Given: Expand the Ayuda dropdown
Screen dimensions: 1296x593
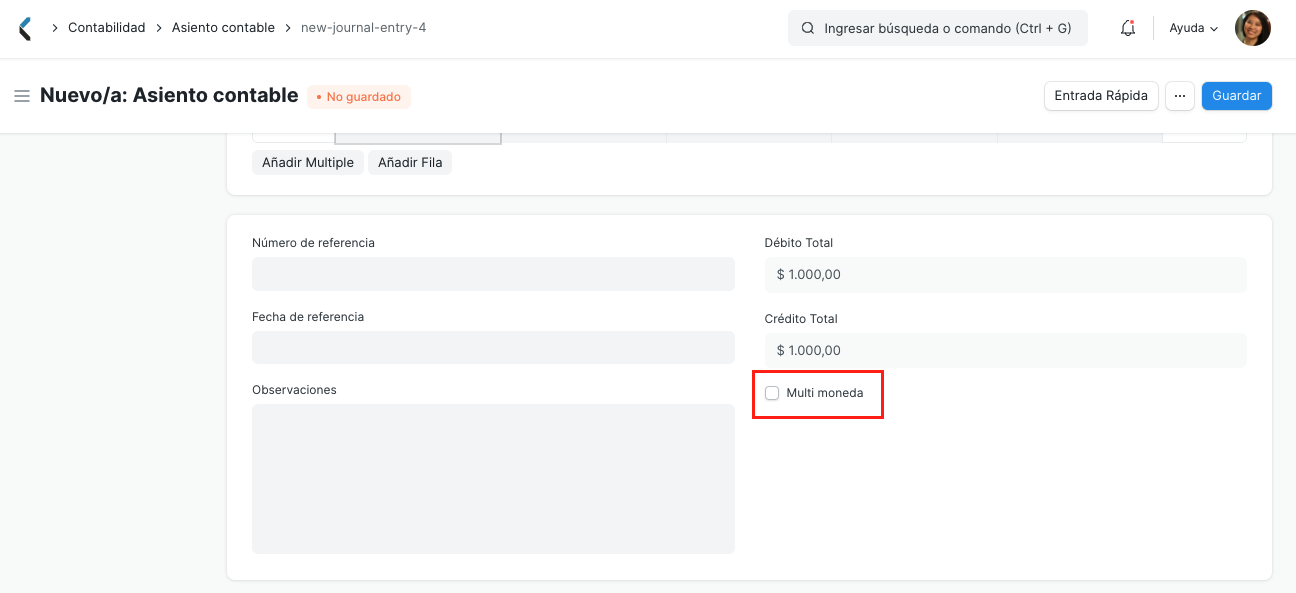Looking at the screenshot, I should [x=1194, y=28].
